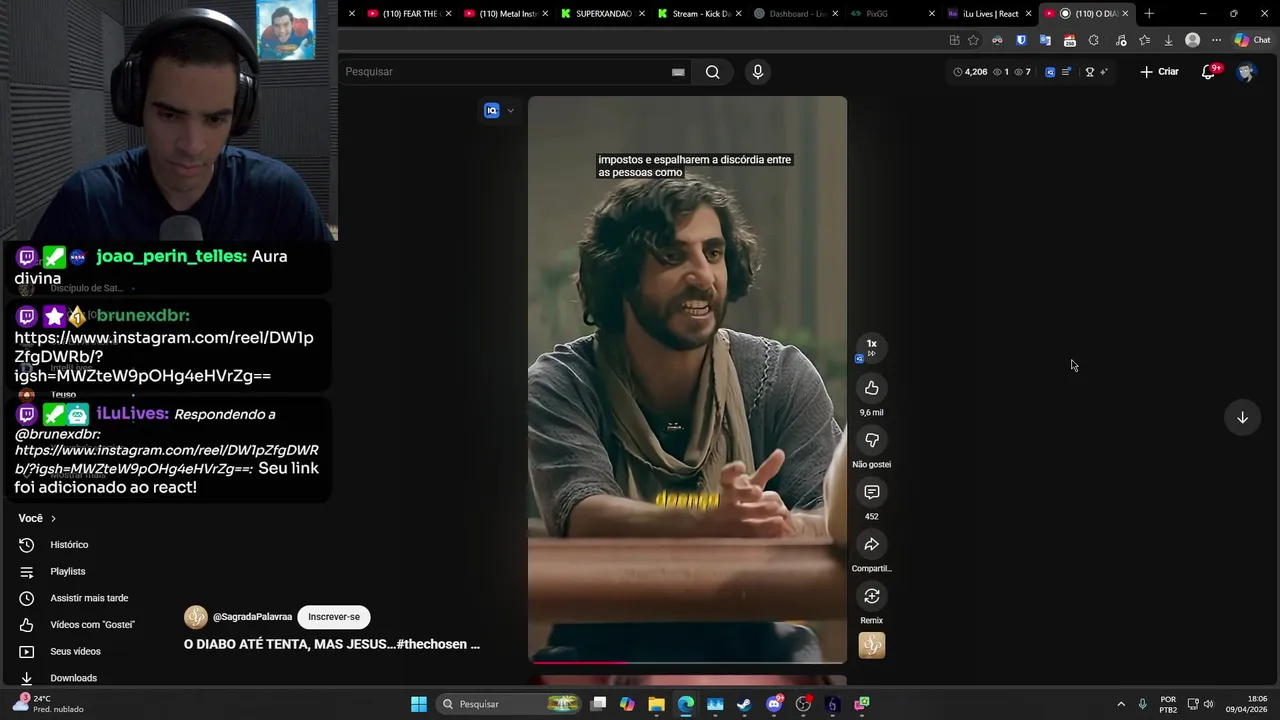The image size is (1280, 720).
Task: Open the on-screen keyboard icon in search box
Action: point(678,72)
